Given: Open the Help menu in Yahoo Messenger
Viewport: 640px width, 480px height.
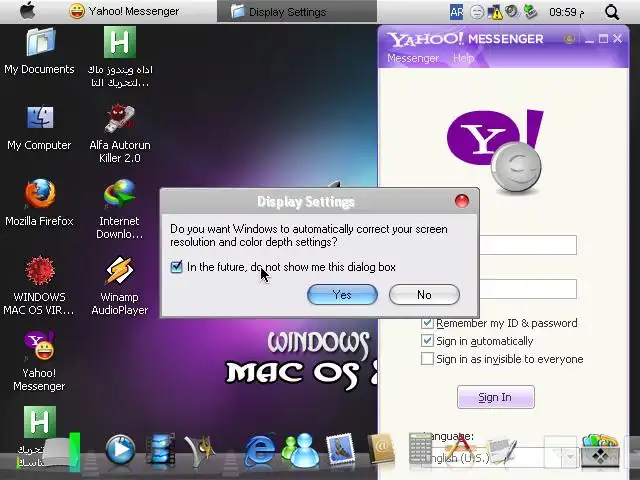Looking at the screenshot, I should pyautogui.click(x=463, y=58).
